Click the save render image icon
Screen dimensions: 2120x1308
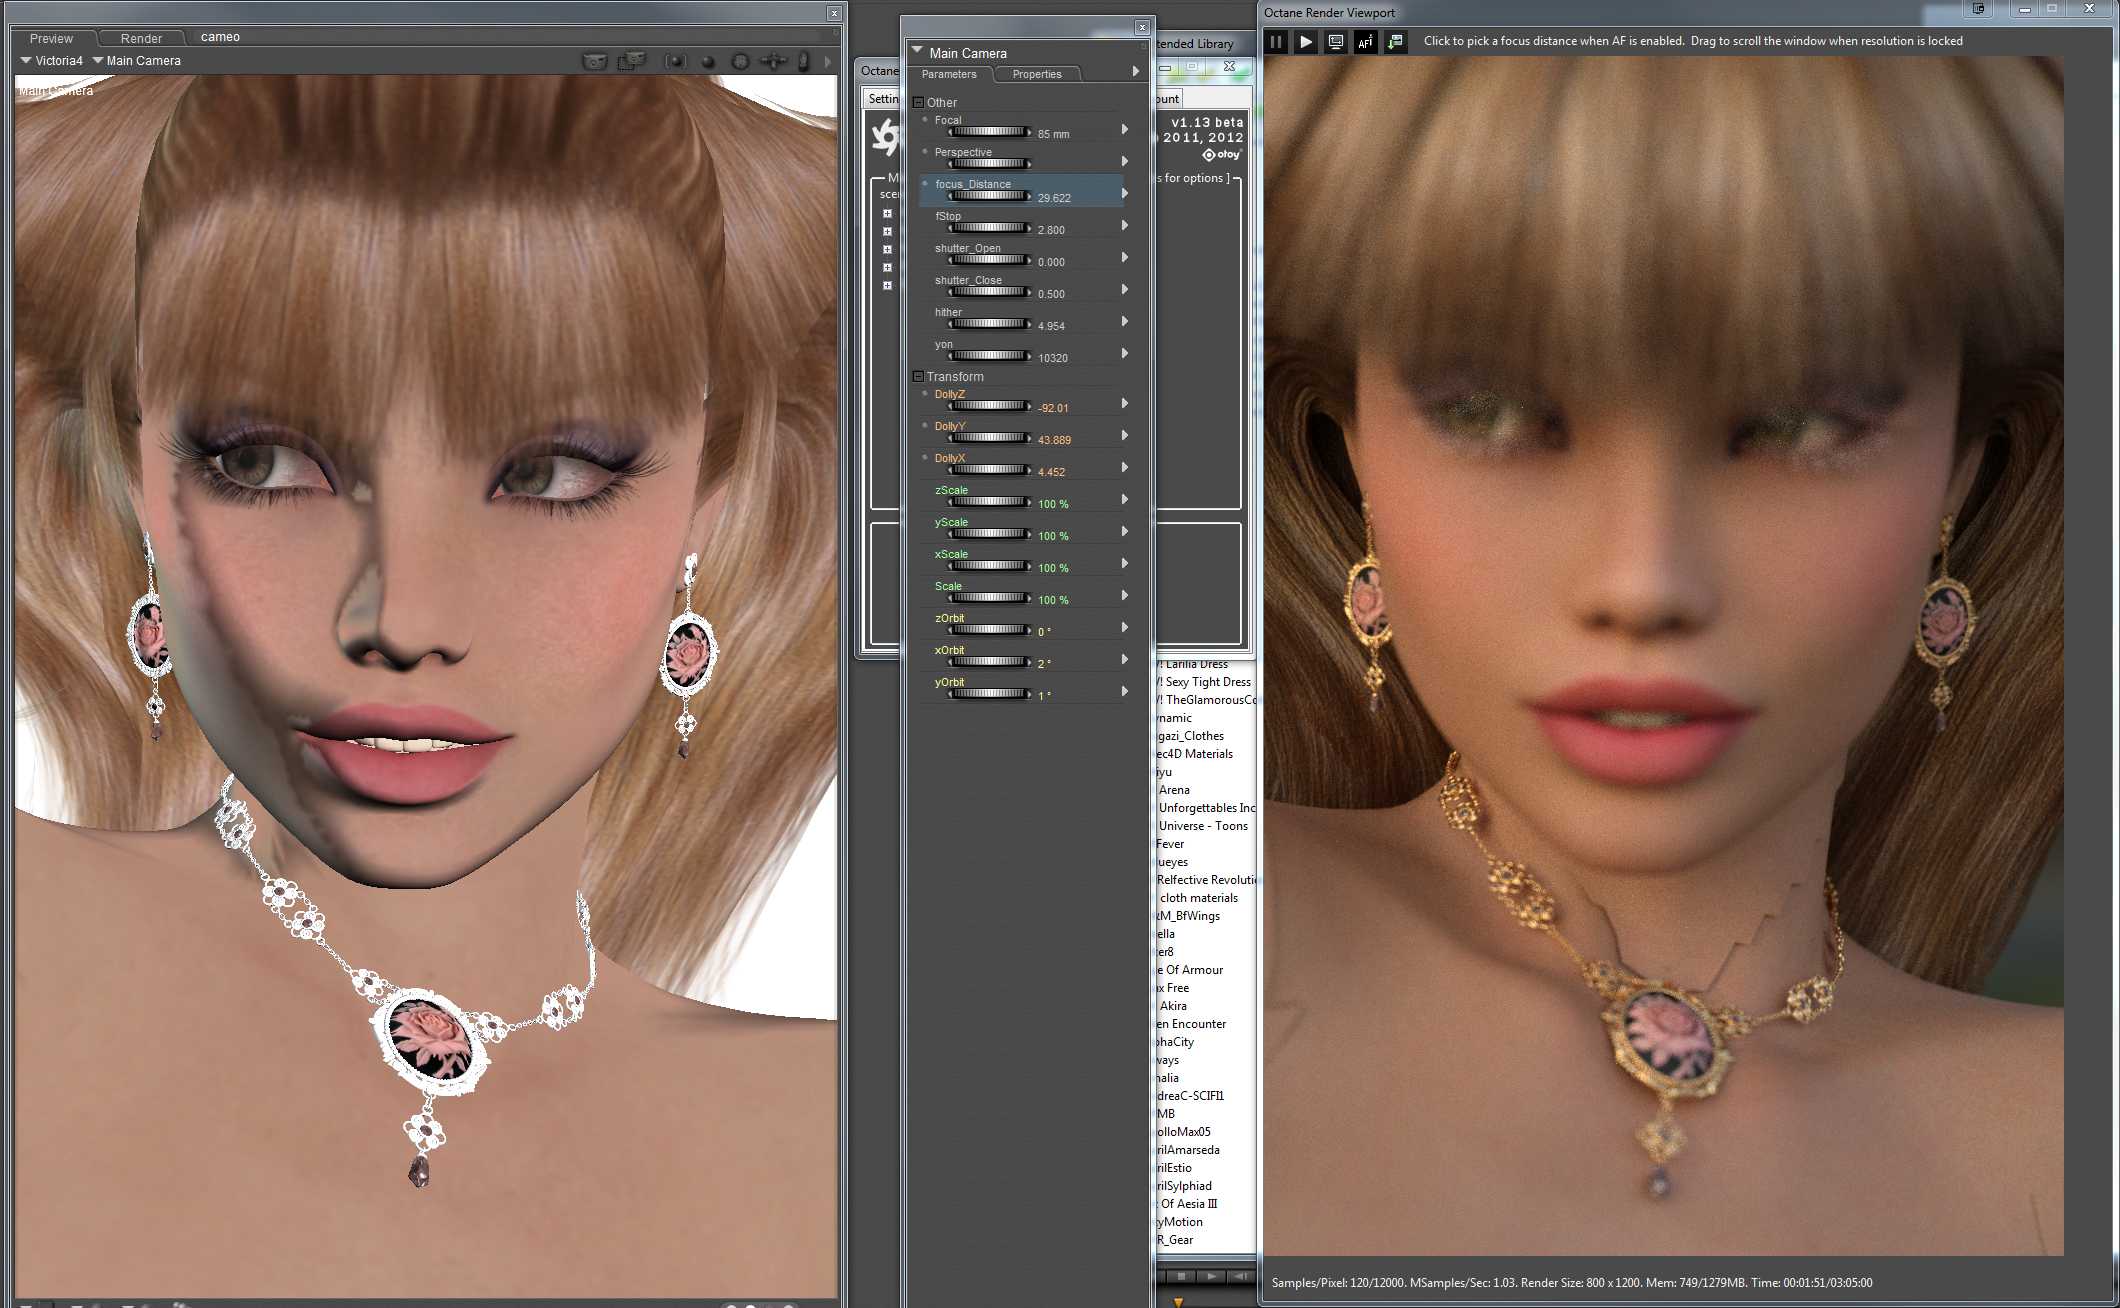click(x=1395, y=42)
